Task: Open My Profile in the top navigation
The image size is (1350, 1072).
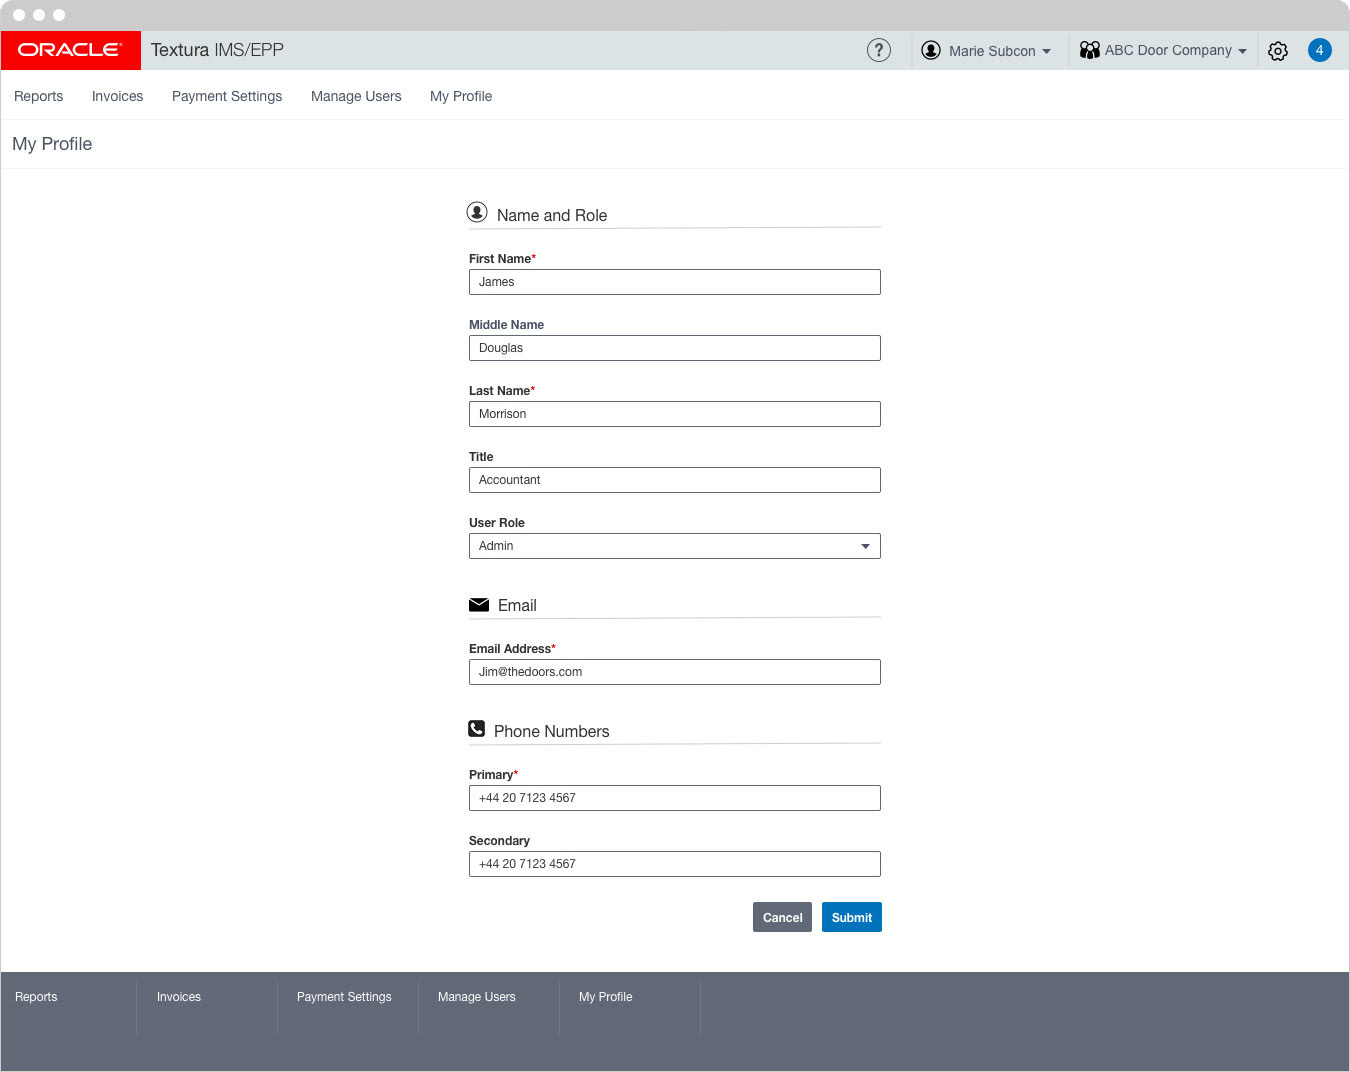Action: pos(461,96)
